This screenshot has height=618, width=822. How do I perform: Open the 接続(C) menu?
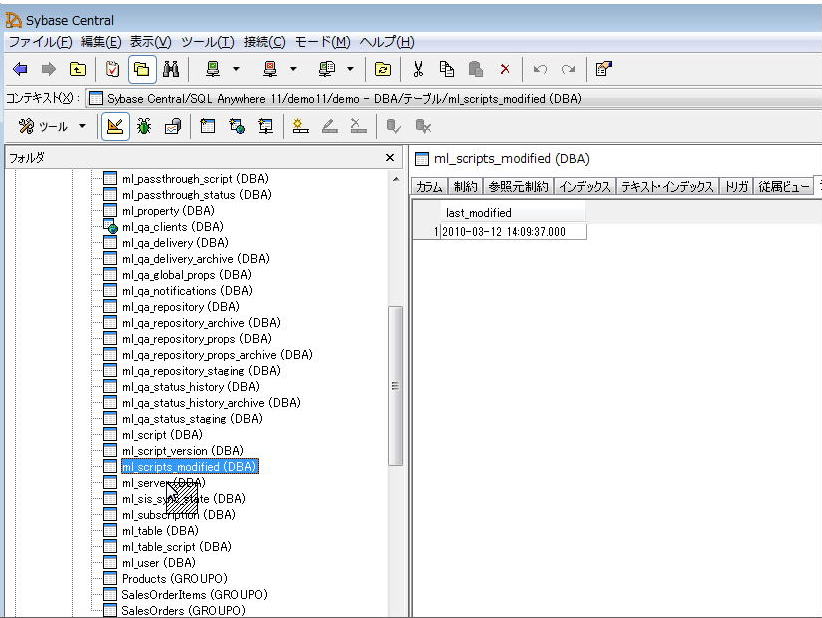(264, 42)
